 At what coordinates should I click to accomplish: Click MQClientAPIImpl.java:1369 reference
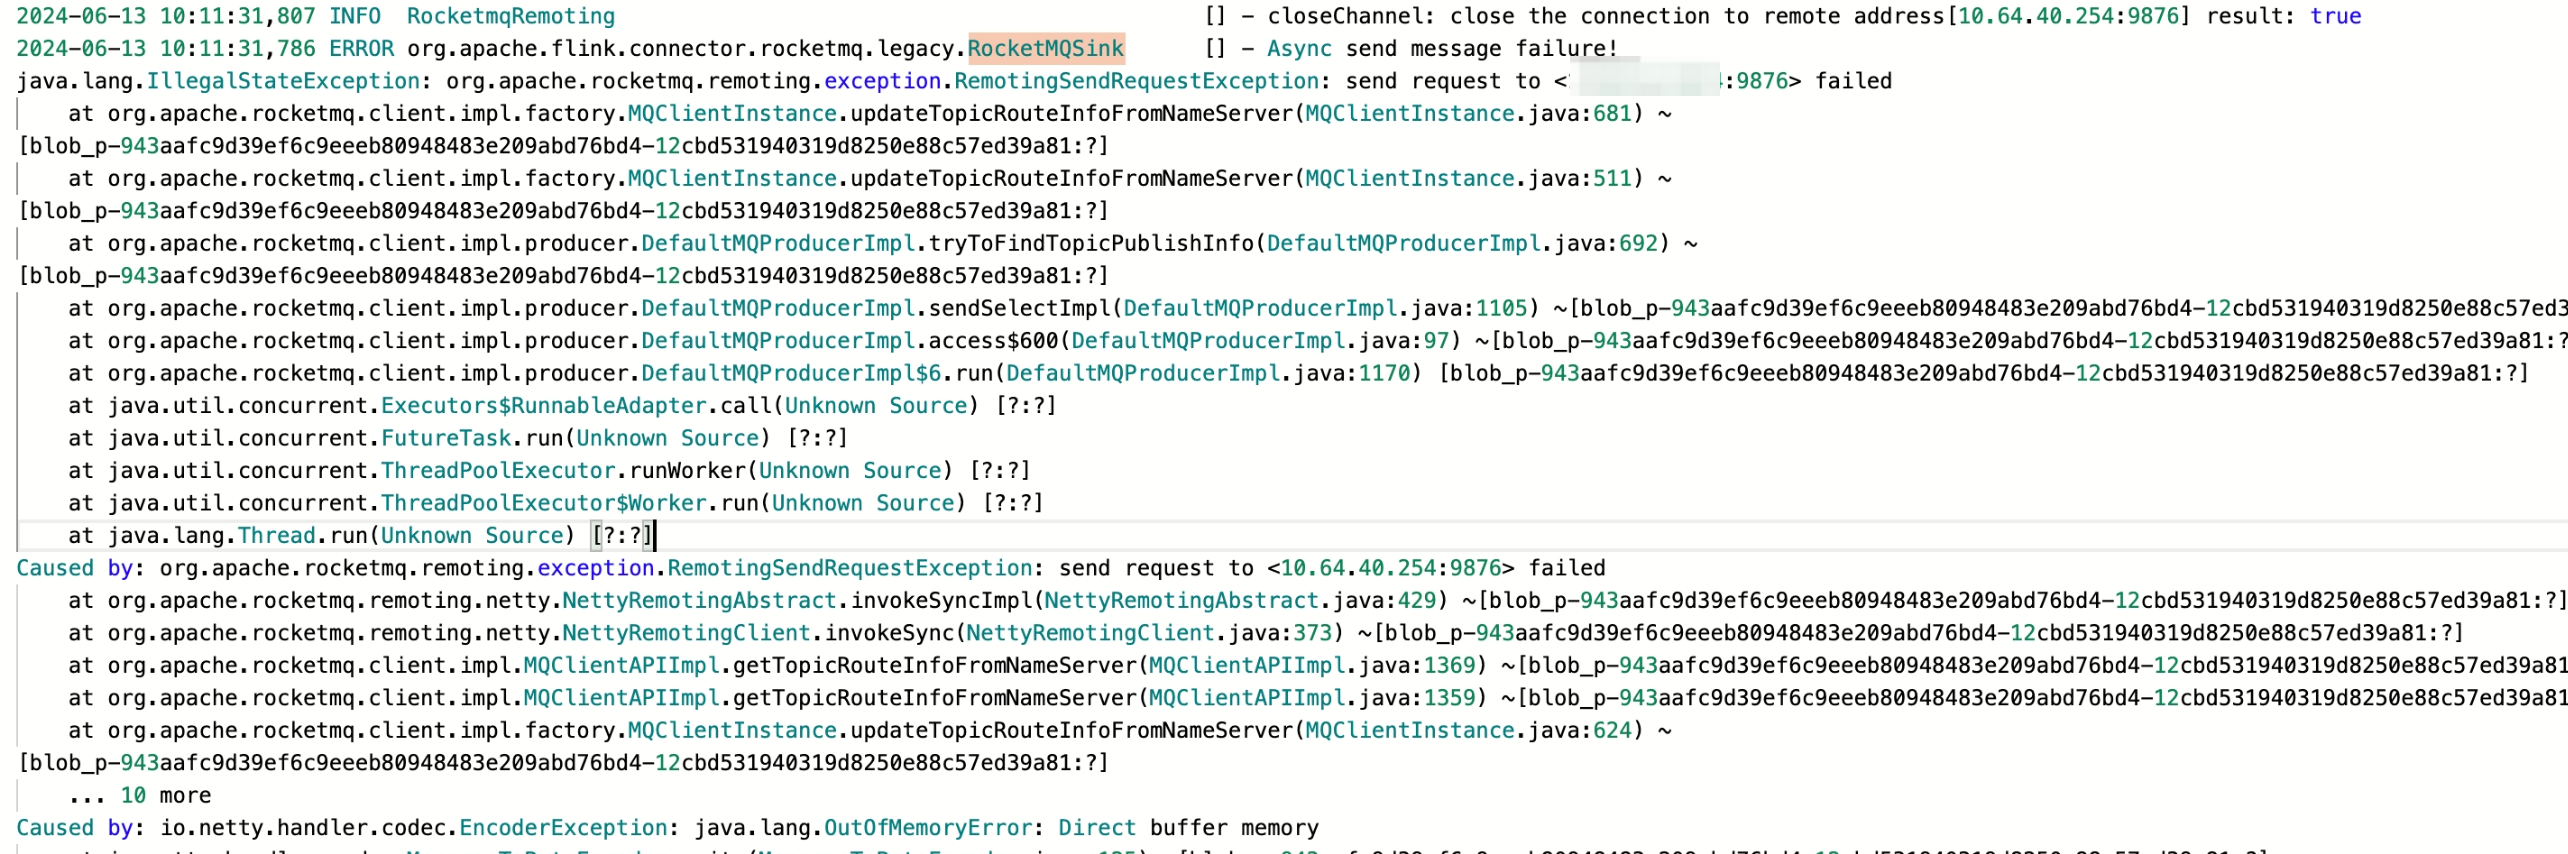pos(1312,665)
